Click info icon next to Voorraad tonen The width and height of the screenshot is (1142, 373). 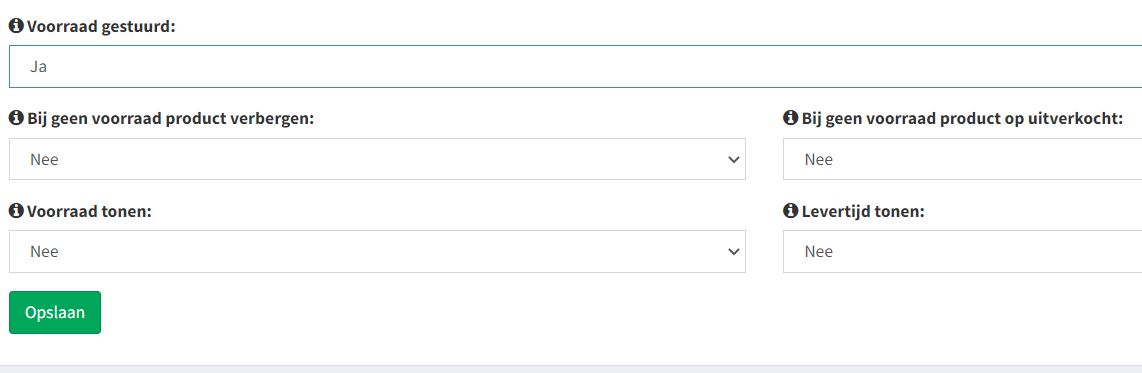(x=16, y=211)
